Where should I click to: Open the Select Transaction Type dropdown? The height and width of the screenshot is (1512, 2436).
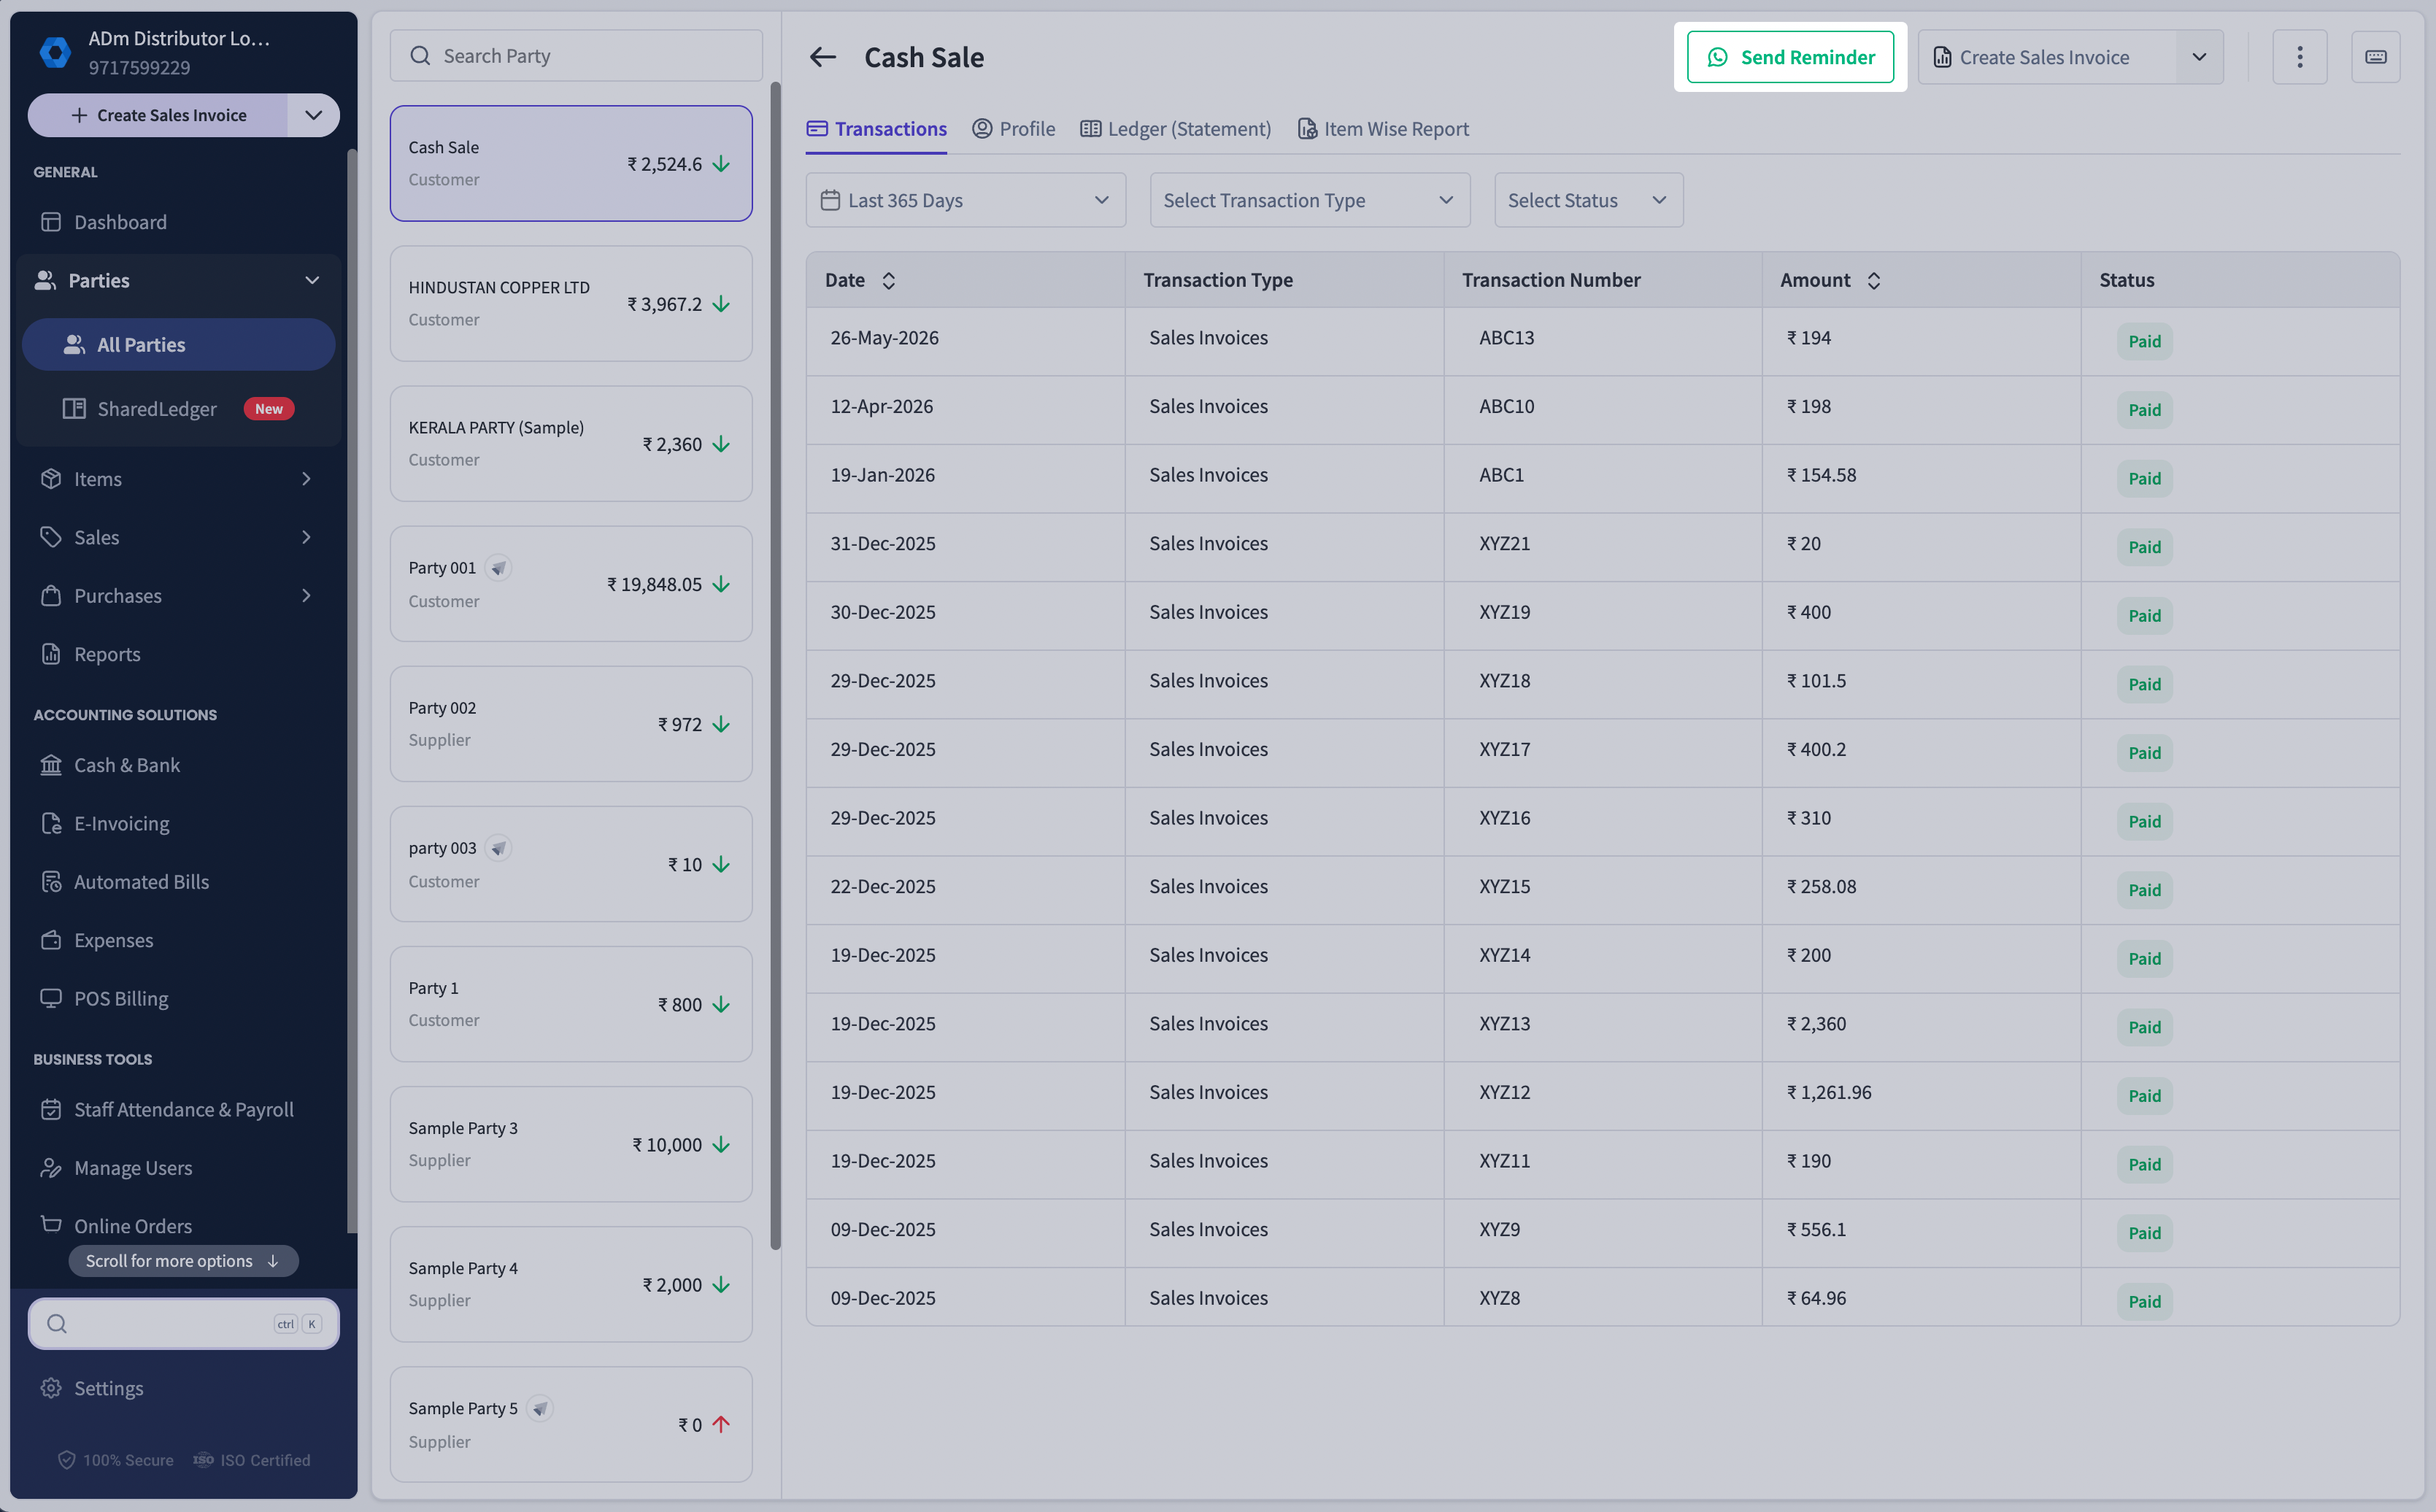coord(1309,200)
